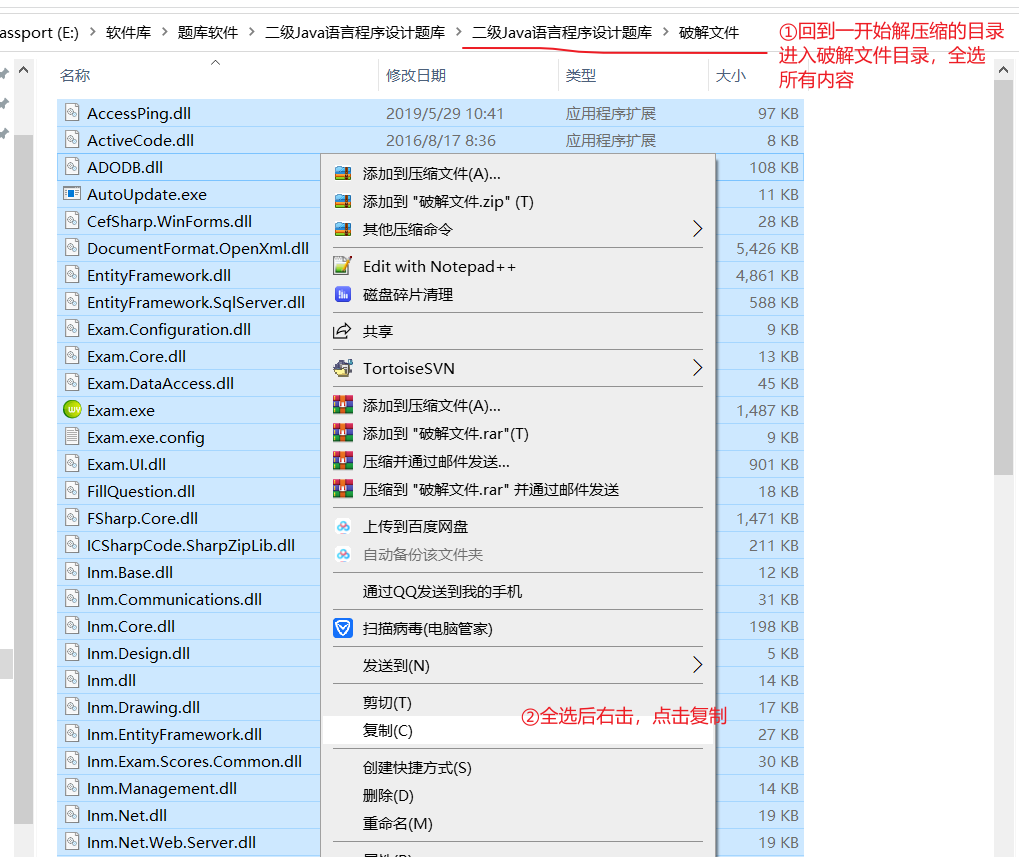Click the Notepad++ icon in context menu
The image size is (1019, 857).
click(x=342, y=266)
